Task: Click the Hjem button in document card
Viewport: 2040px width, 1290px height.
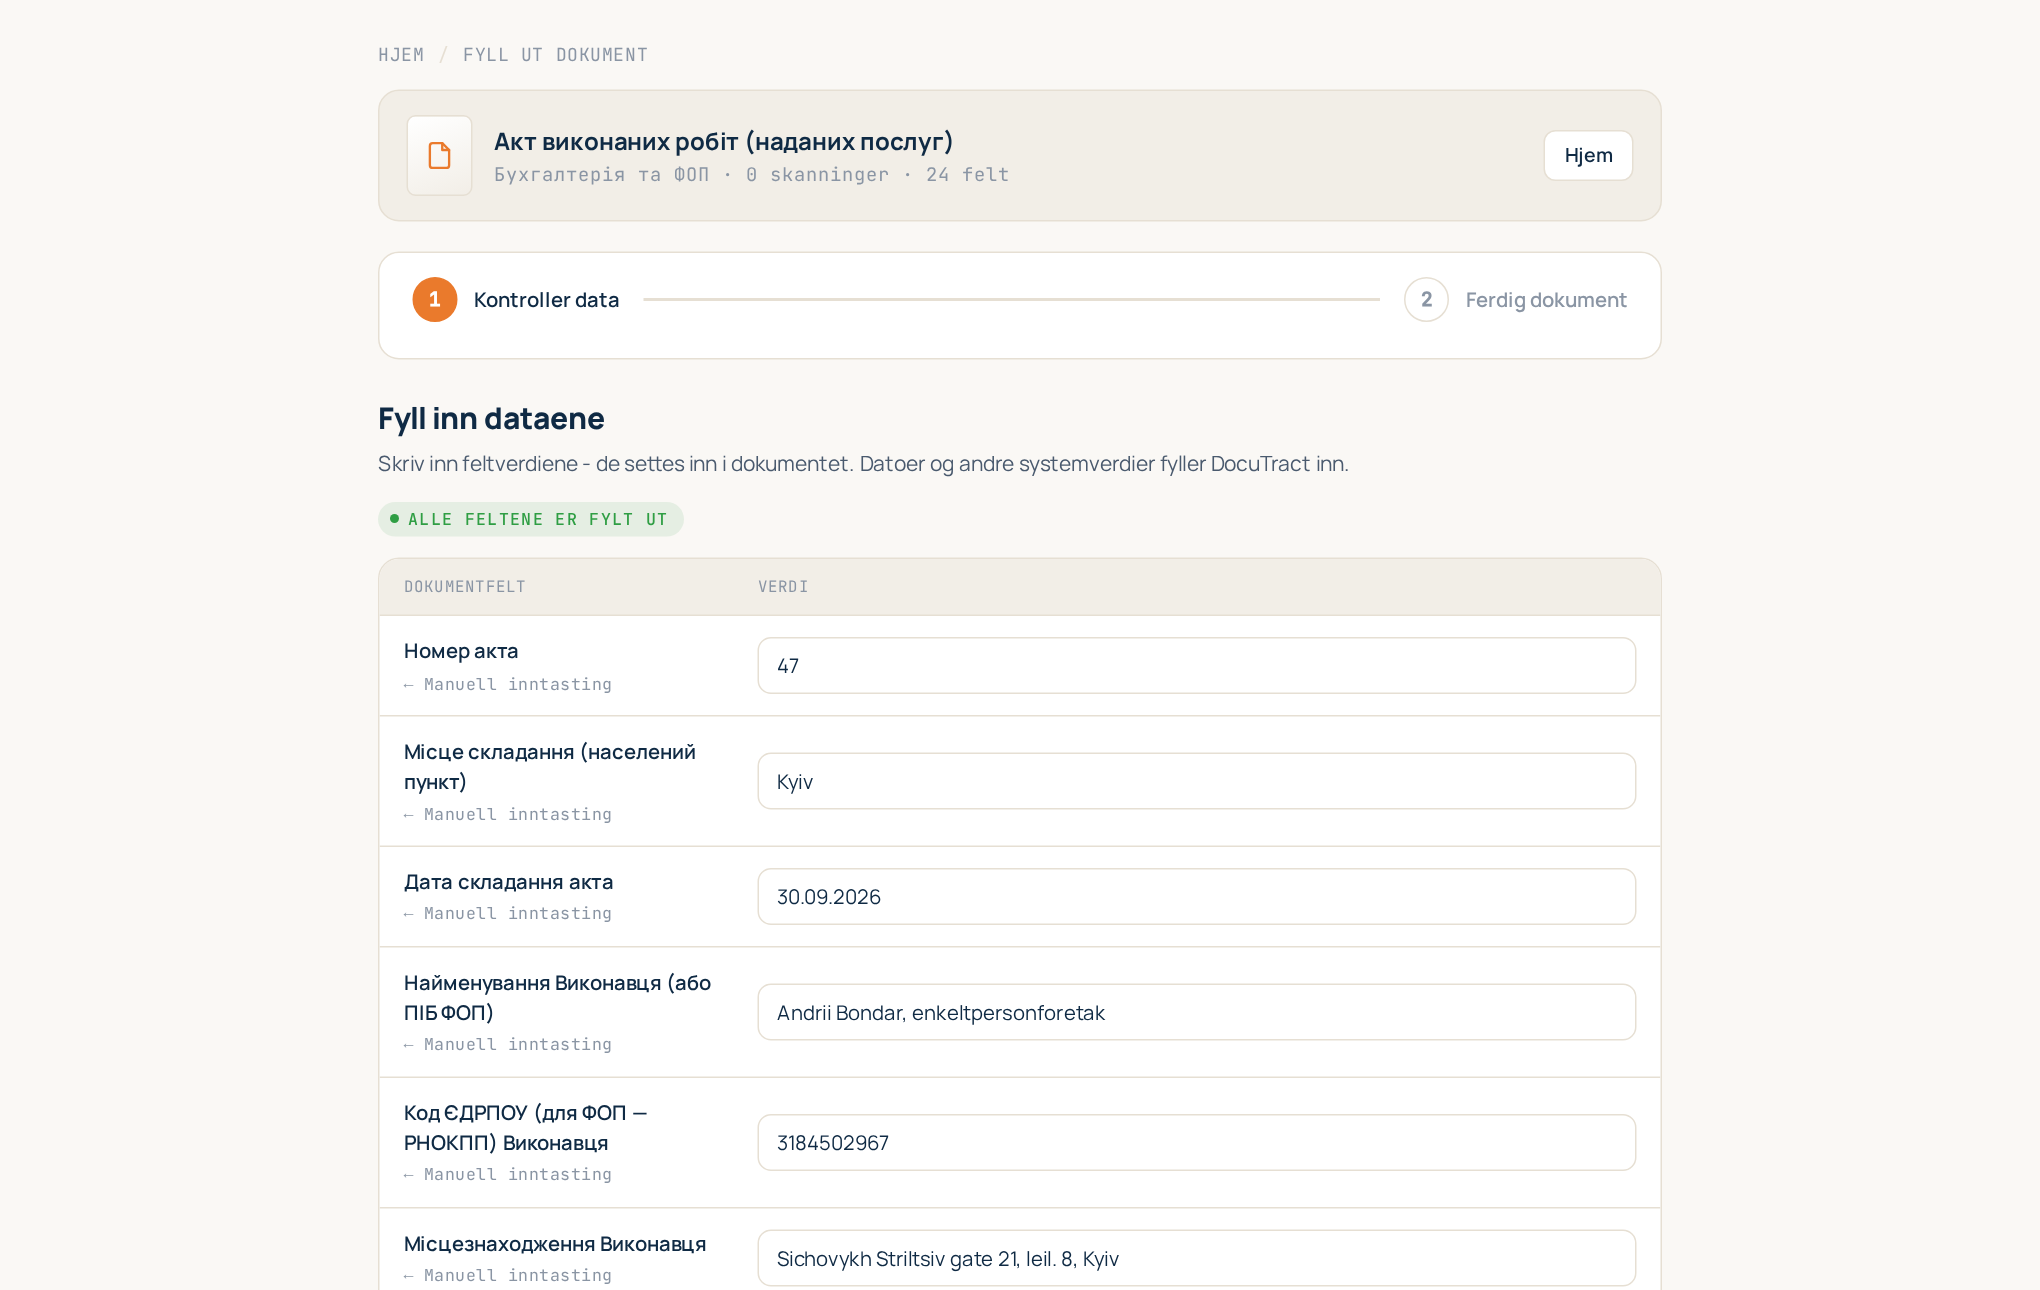Action: pyautogui.click(x=1588, y=155)
